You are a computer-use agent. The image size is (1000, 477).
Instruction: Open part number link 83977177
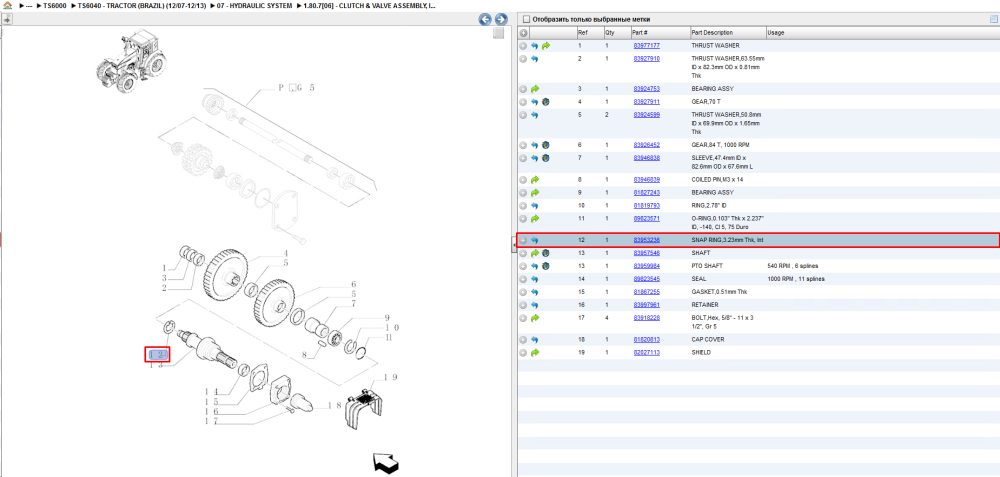pos(646,46)
